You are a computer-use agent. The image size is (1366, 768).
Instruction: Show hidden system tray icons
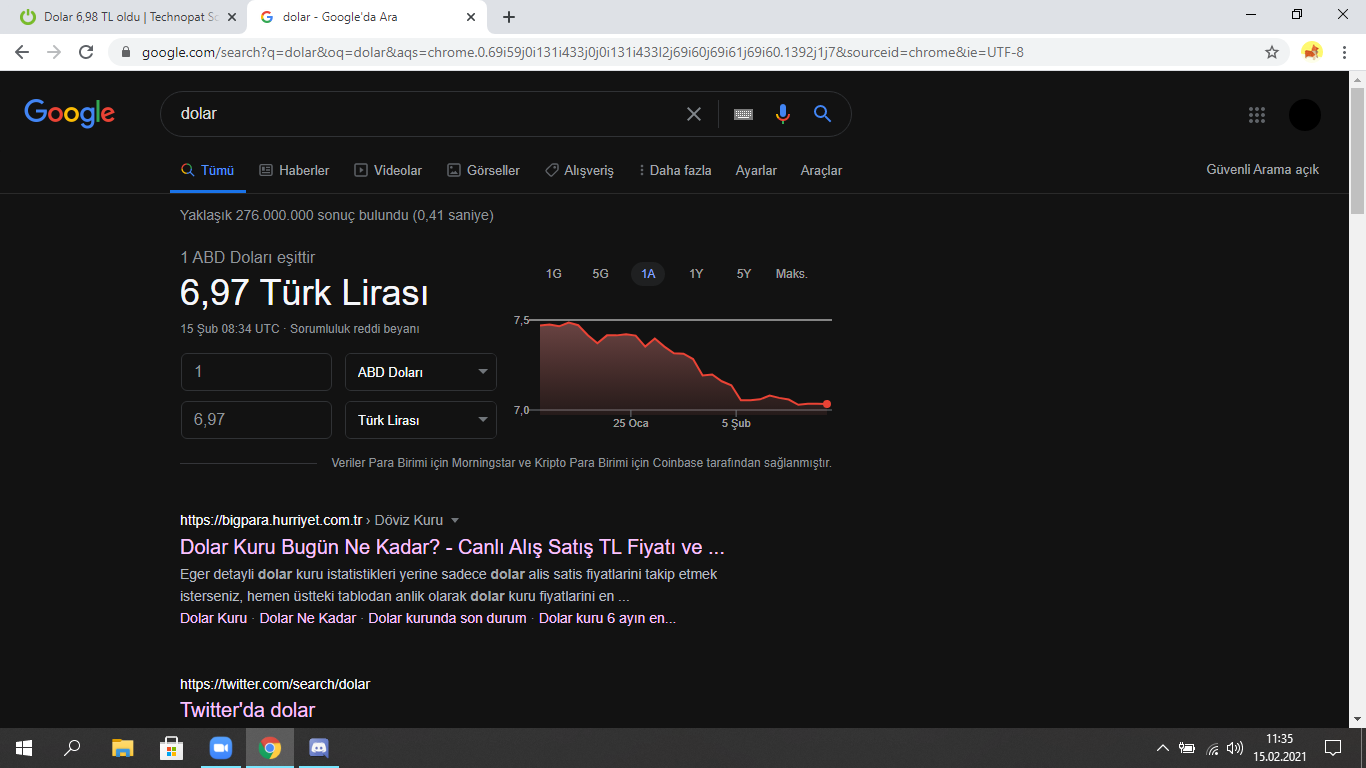tap(1162, 748)
